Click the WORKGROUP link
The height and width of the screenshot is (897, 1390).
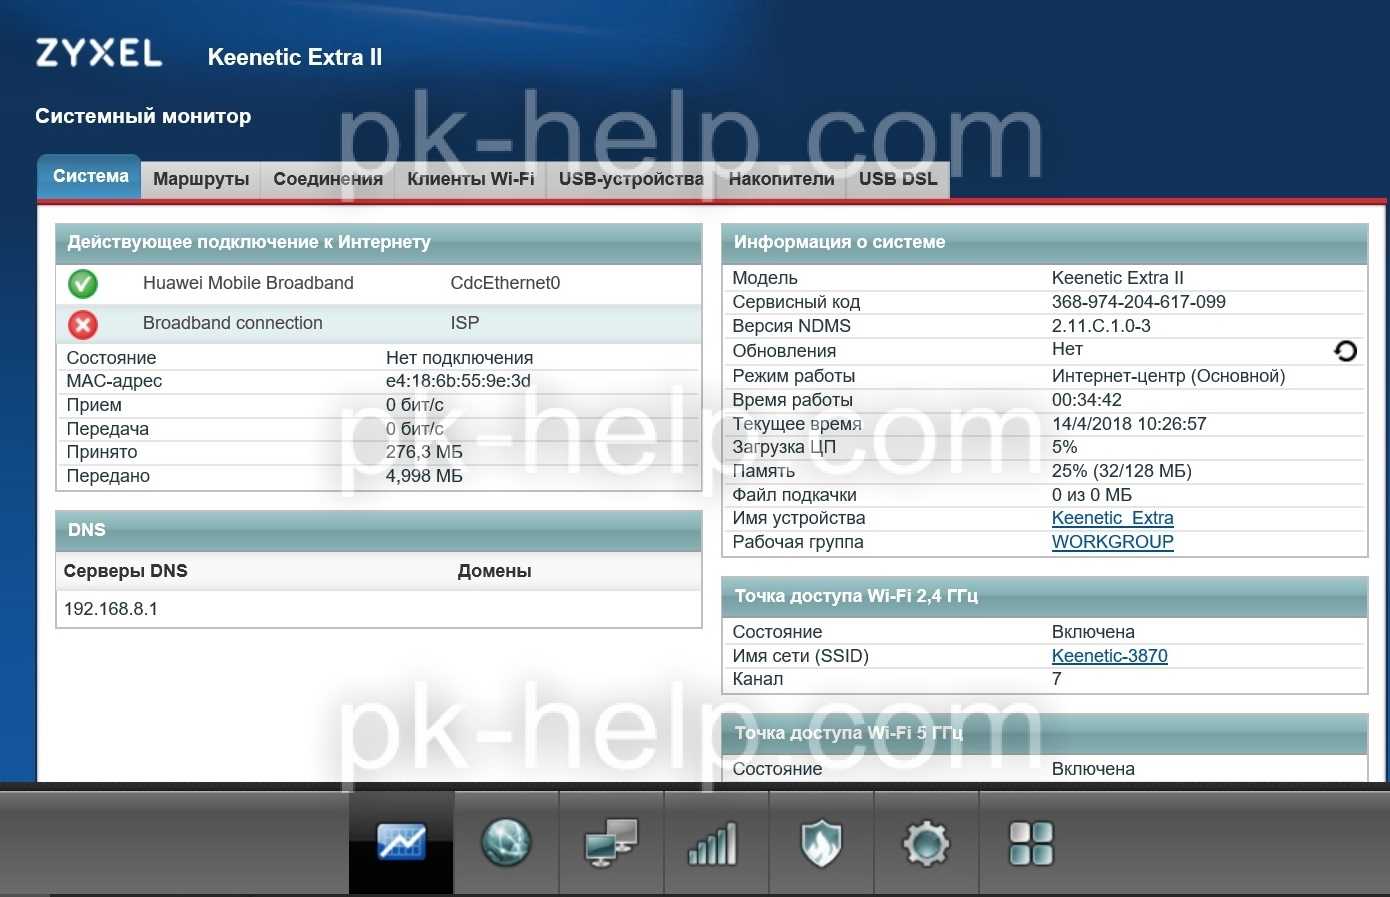tap(1112, 542)
